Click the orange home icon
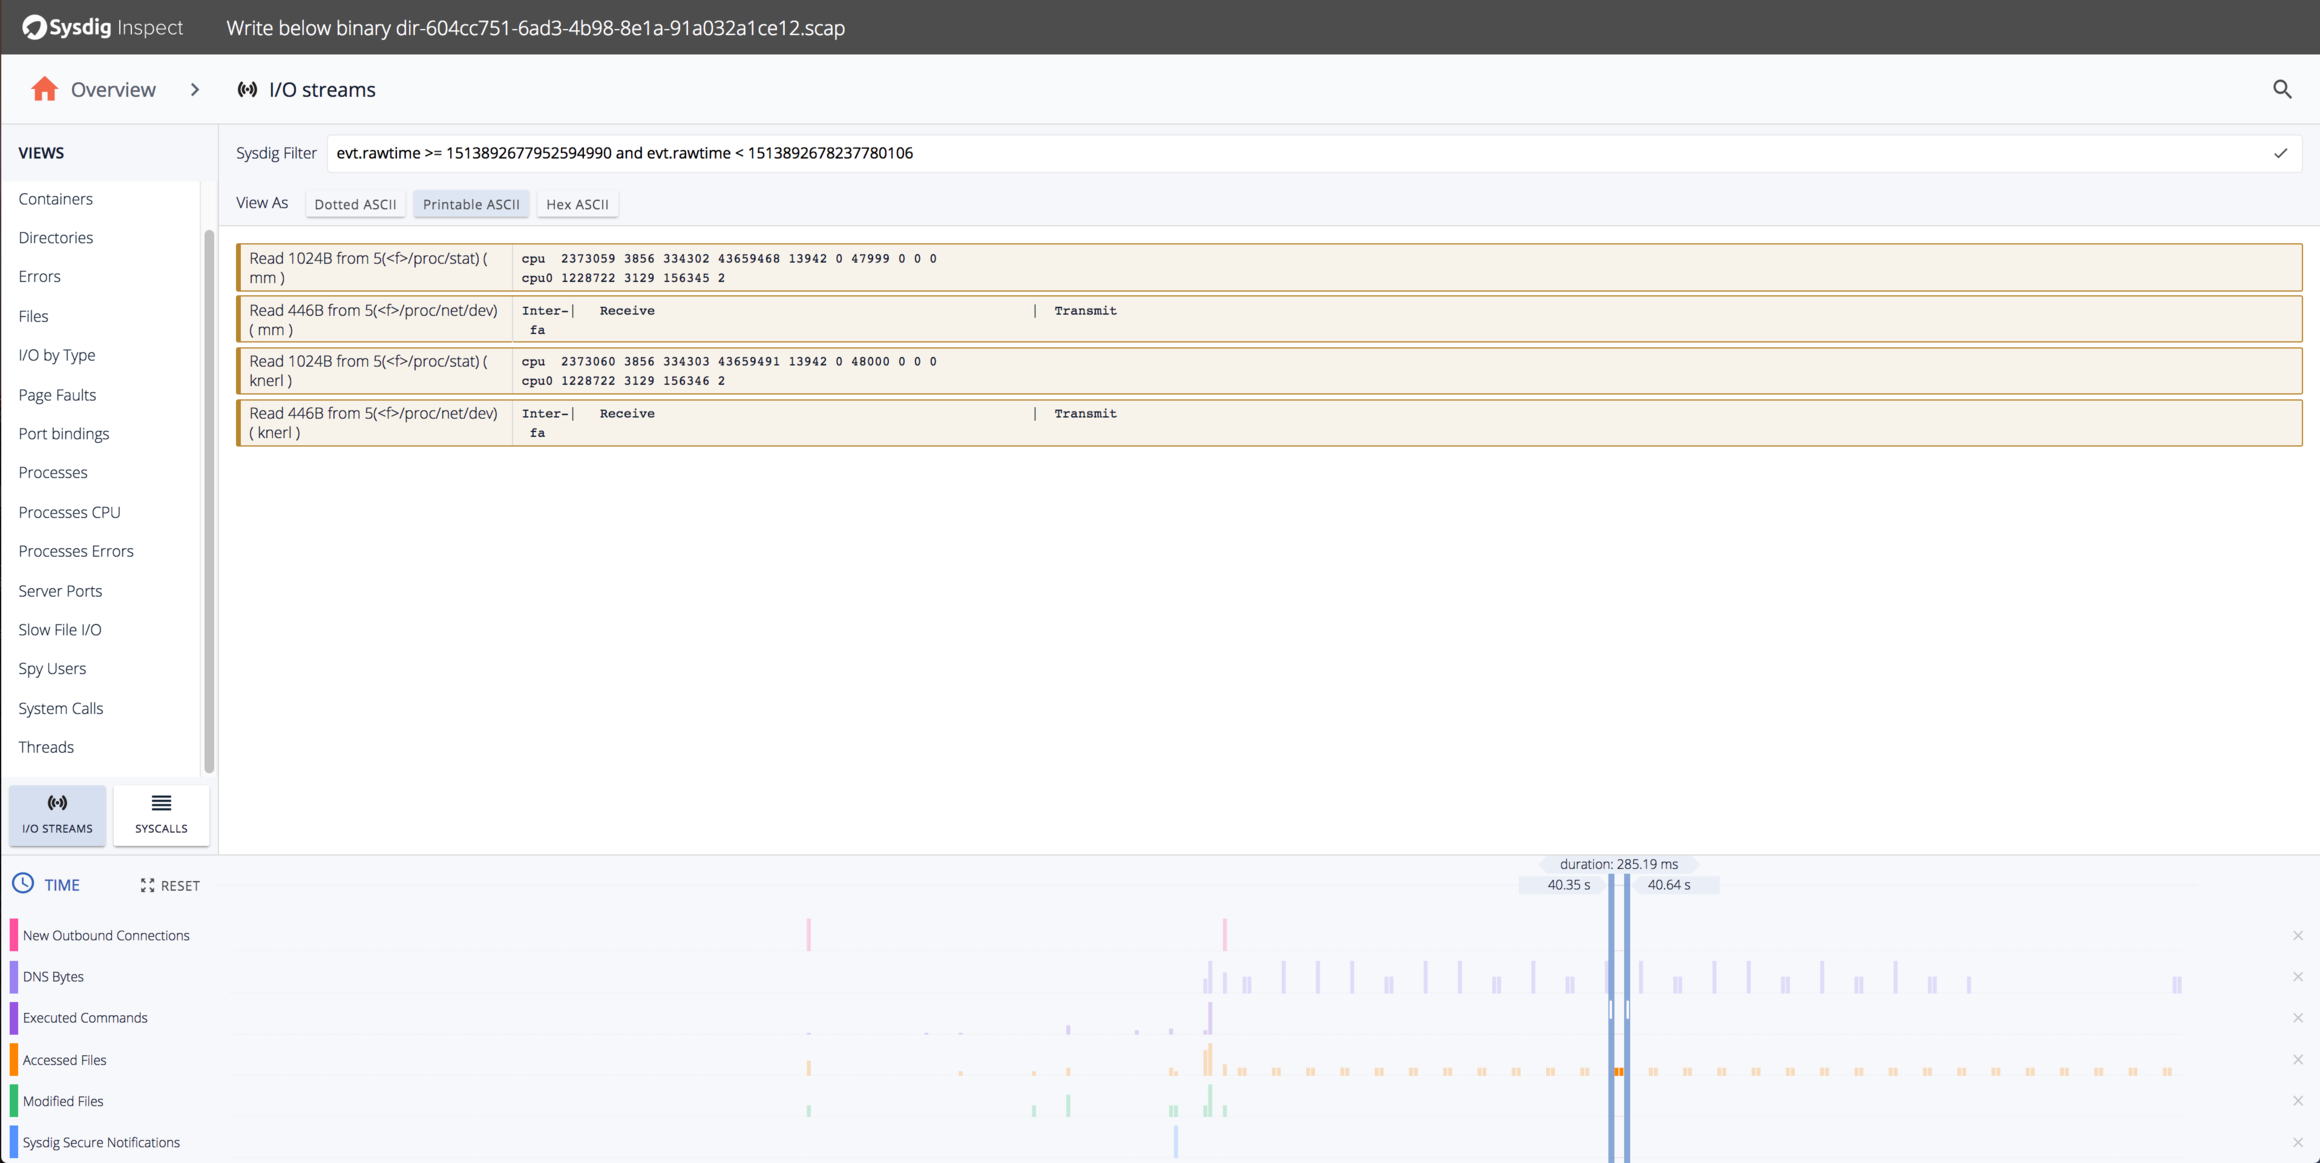 pos(44,89)
